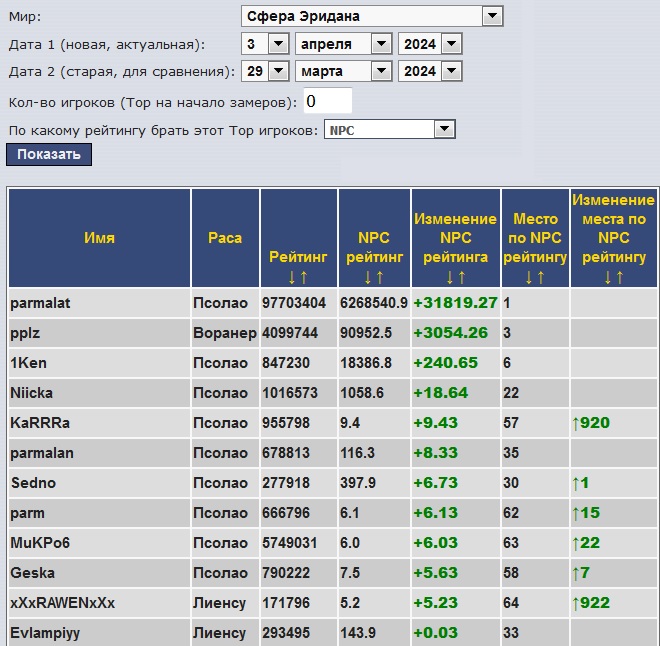
Task: Click the Имя column header
Action: [x=99, y=238]
